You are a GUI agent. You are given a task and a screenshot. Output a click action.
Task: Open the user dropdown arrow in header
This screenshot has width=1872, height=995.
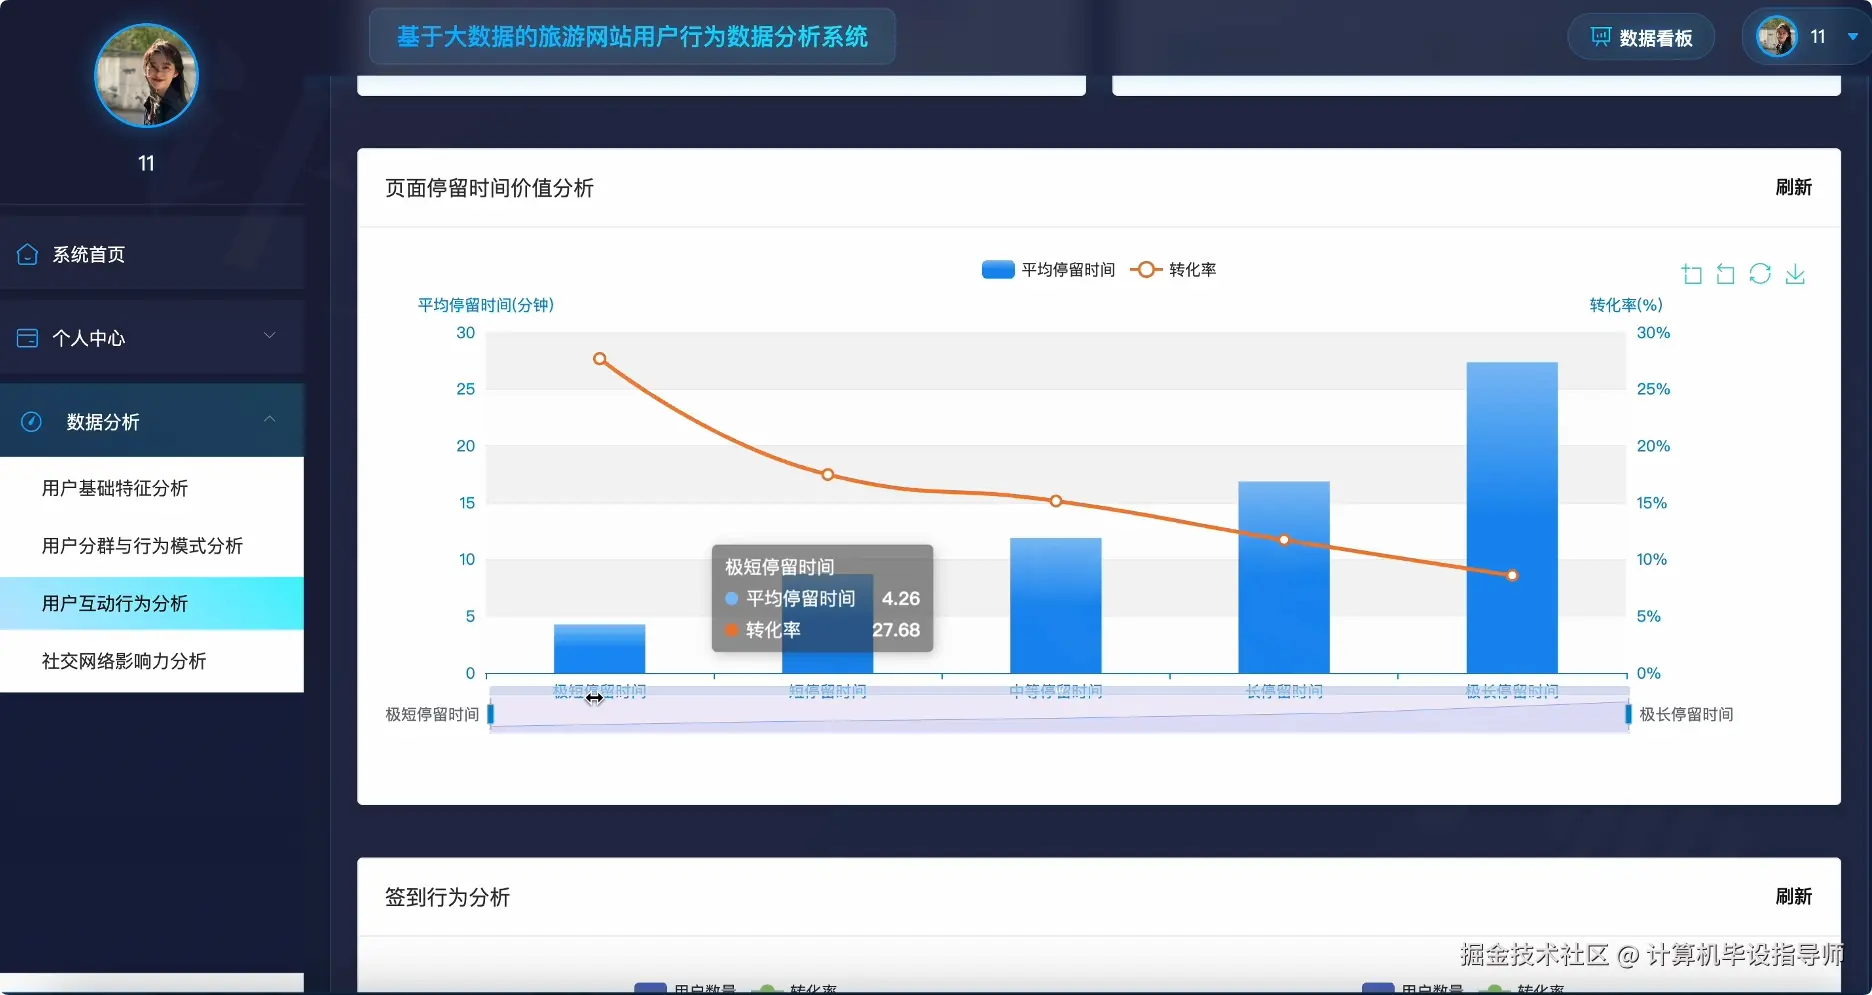1853,37
